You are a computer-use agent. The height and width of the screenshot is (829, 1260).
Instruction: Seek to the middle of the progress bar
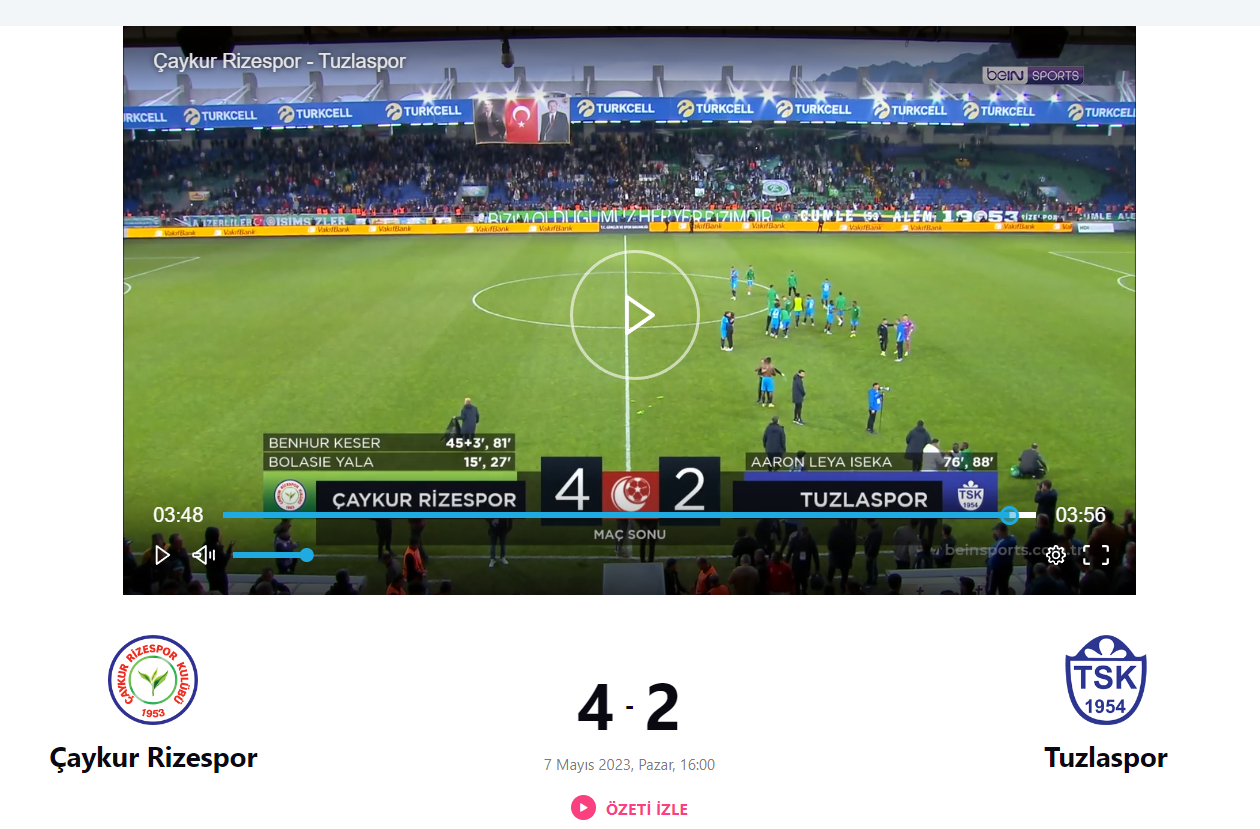click(629, 515)
